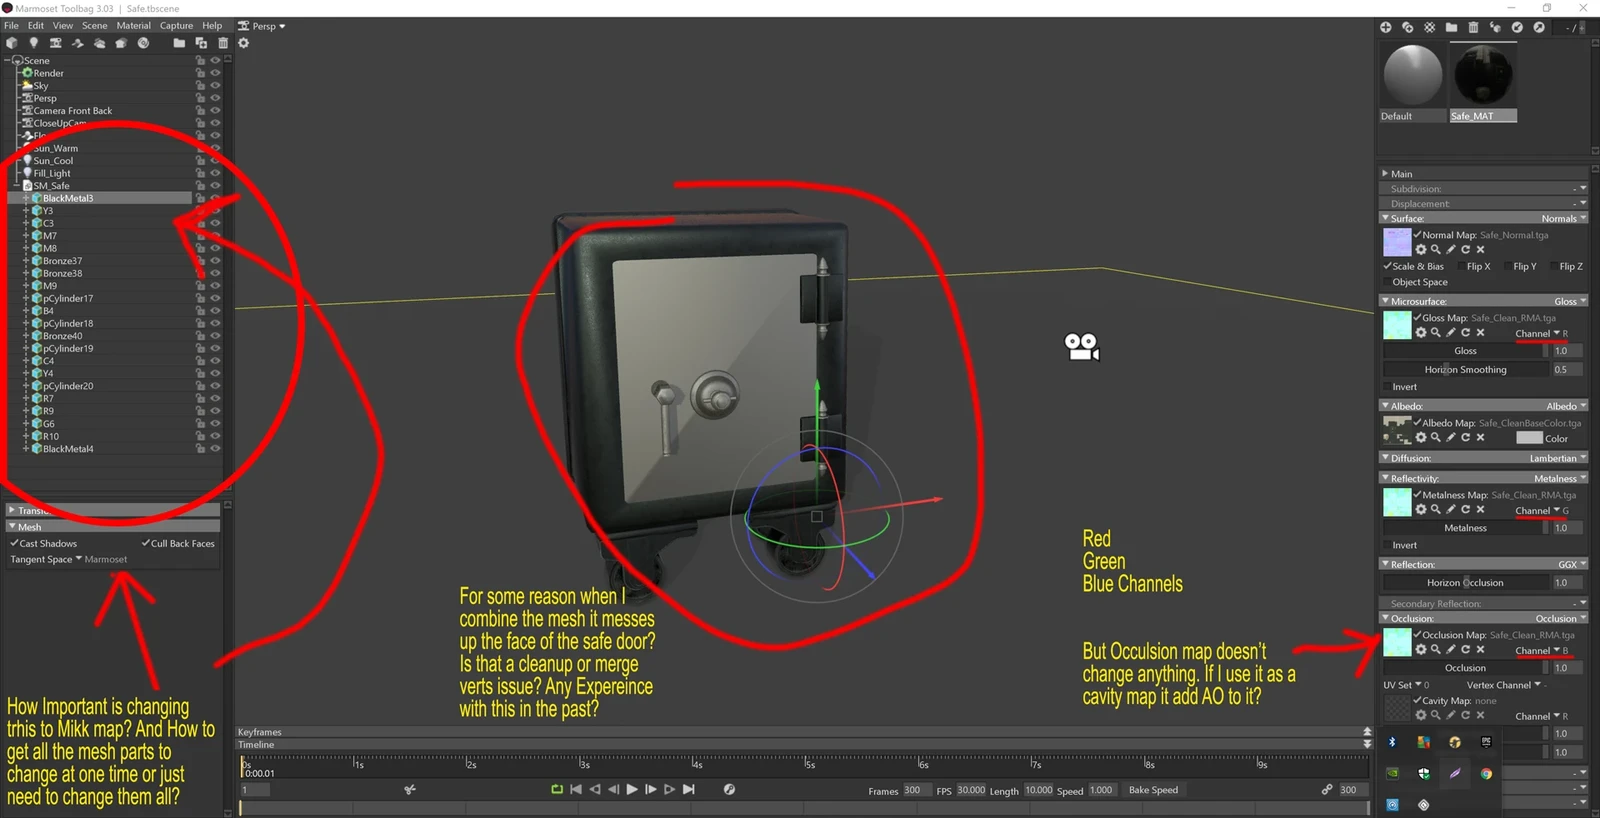Collapse the SM_Safe tree node
Image resolution: width=1600 pixels, height=818 pixels.
pyautogui.click(x=16, y=186)
